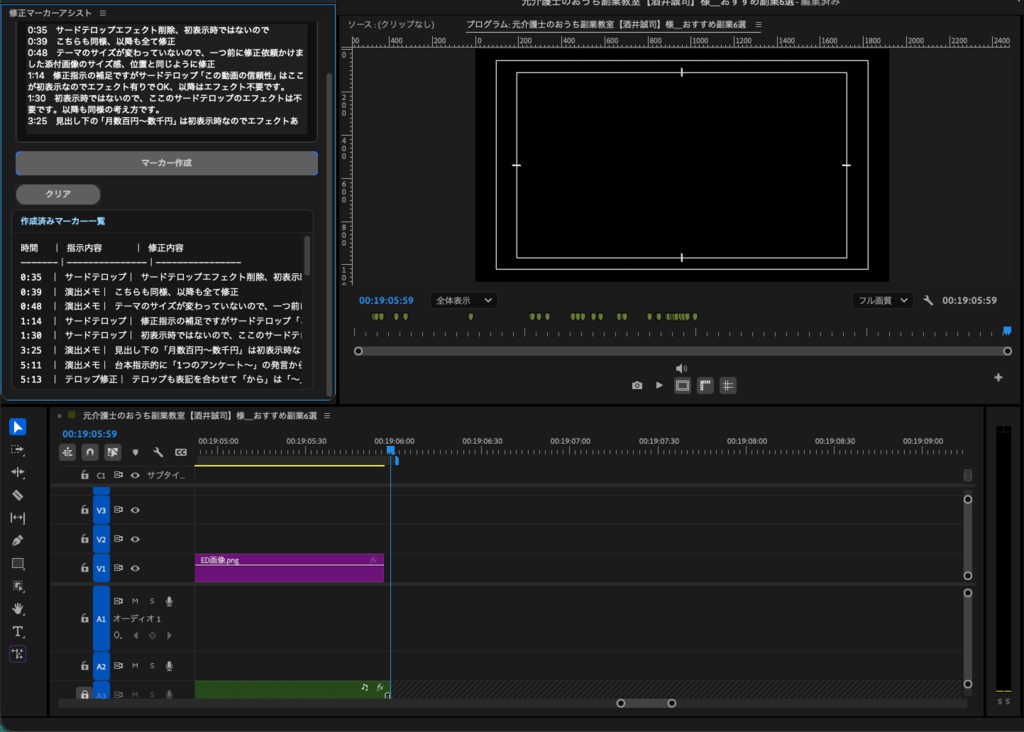Select the プログラム monitor tab
The height and width of the screenshot is (732, 1024).
click(x=605, y=24)
